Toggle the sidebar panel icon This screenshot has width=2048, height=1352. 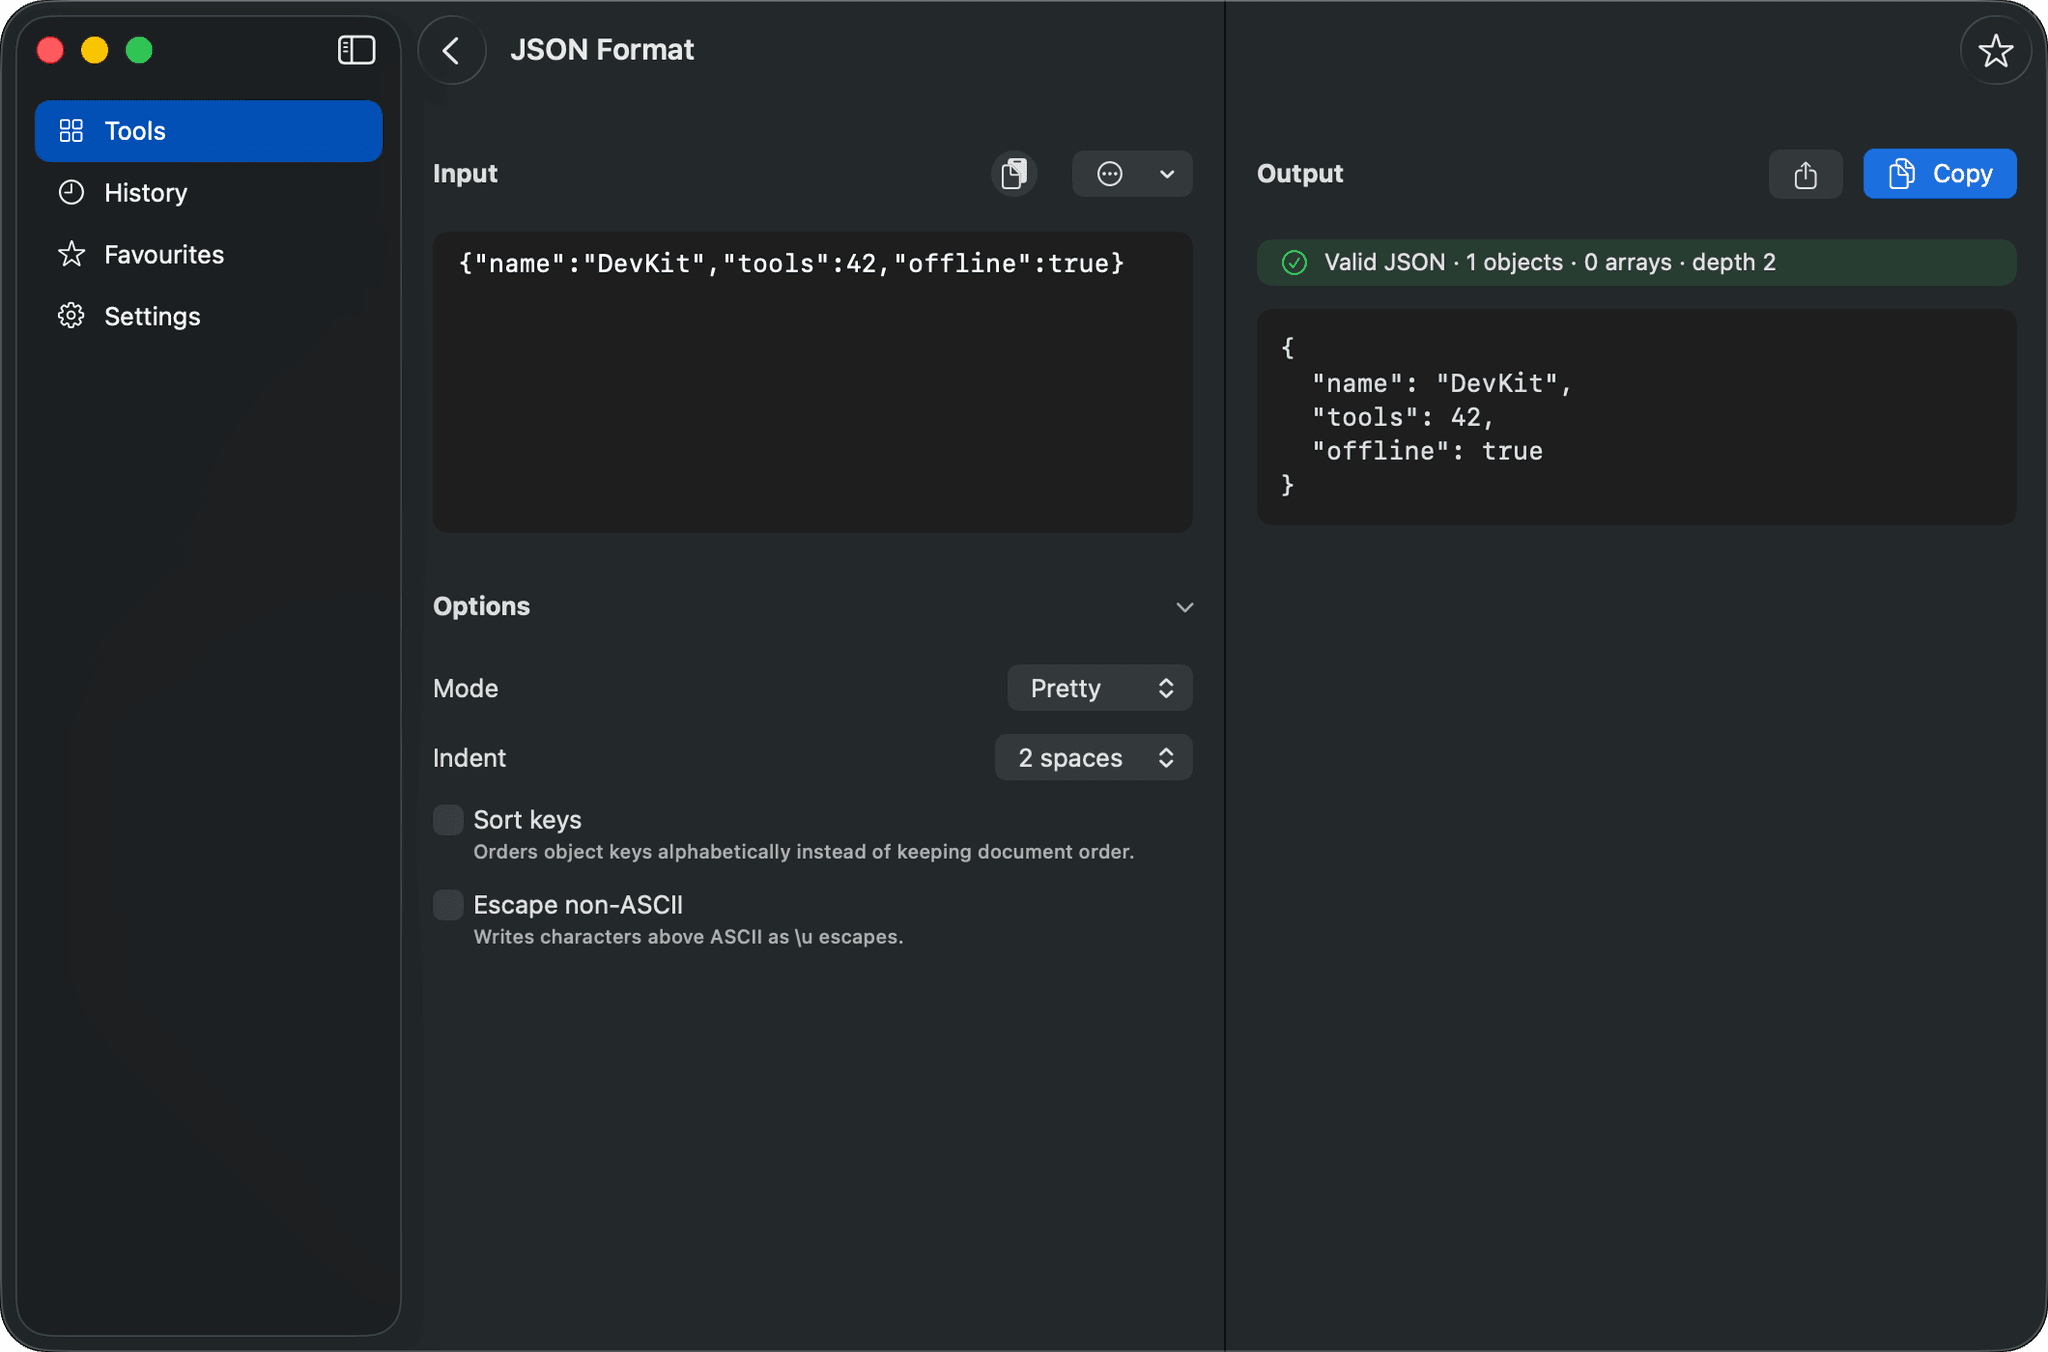tap(356, 50)
